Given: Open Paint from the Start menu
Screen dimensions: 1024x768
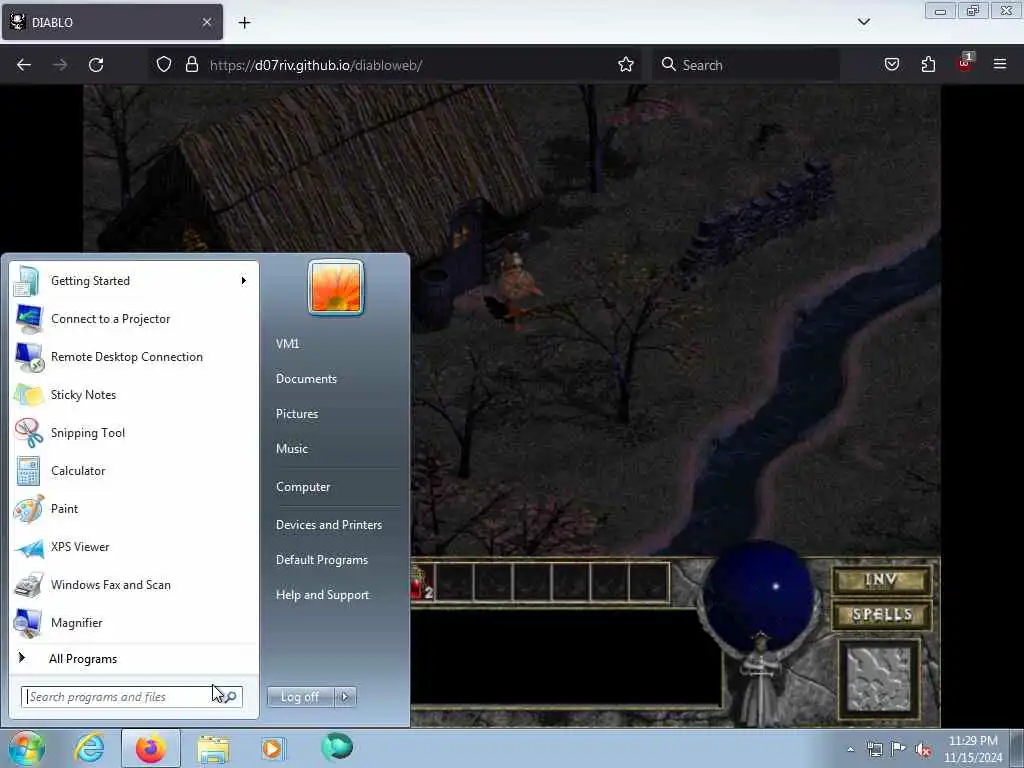Looking at the screenshot, I should tap(134, 509).
